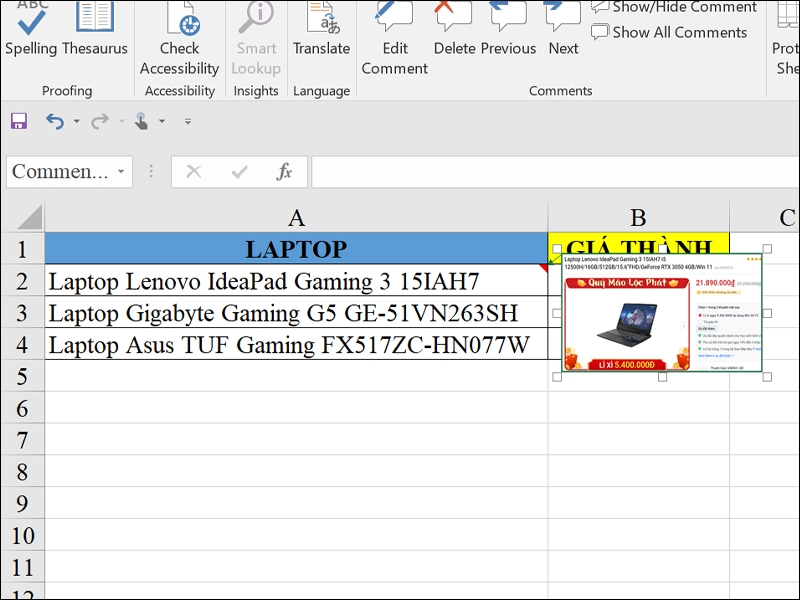Select cell Laptop Asus TUF Gaming
800x600 pixels.
click(296, 344)
